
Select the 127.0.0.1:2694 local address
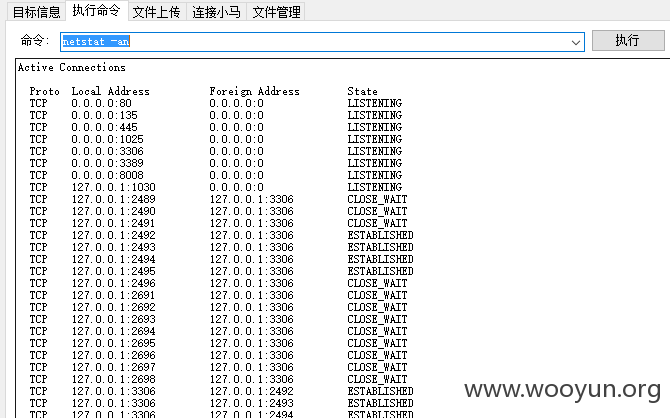pos(113,330)
